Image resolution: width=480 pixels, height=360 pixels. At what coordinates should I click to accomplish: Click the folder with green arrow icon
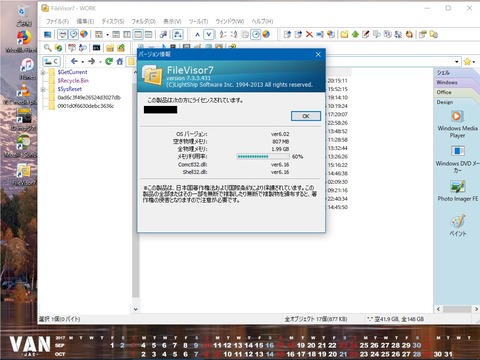click(121, 48)
